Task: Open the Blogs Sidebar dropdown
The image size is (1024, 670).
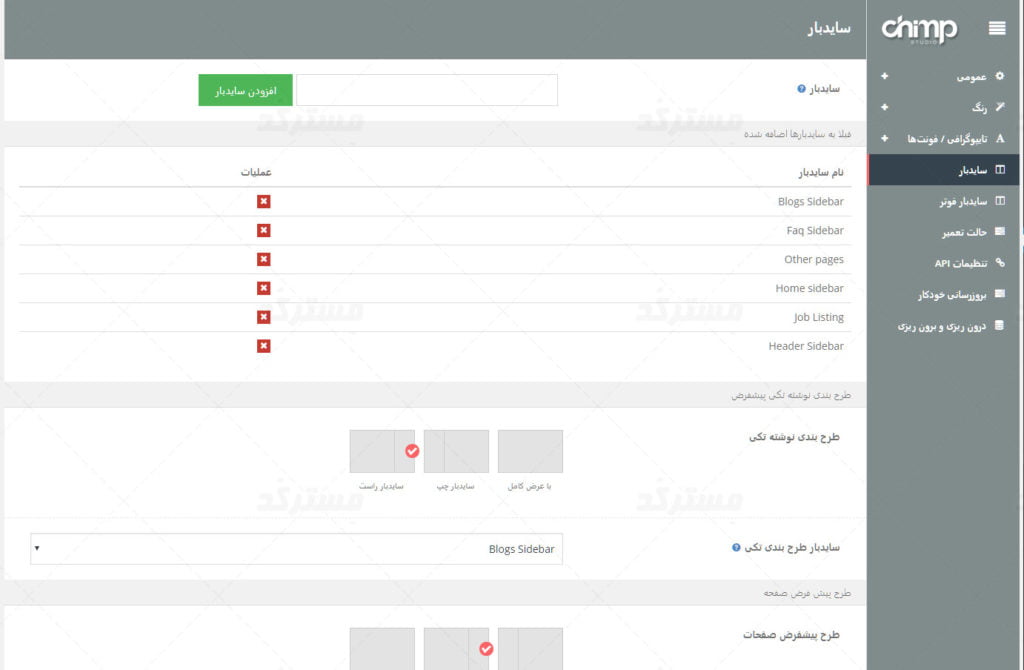Action: (296, 549)
